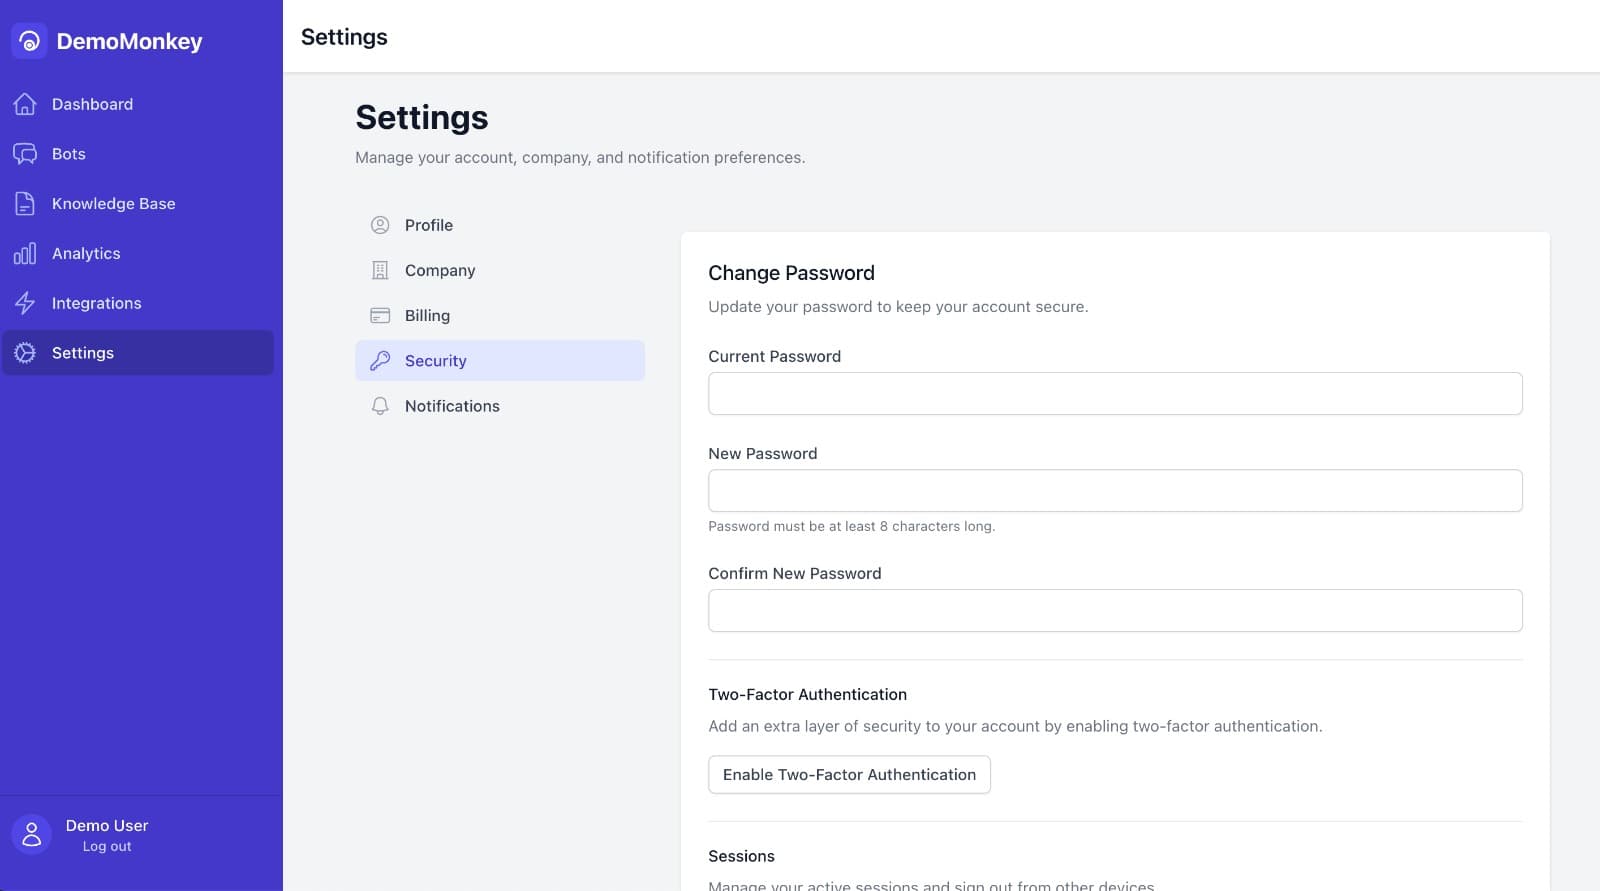Click the Billing credit card icon
This screenshot has height=891, width=1600.
(380, 315)
